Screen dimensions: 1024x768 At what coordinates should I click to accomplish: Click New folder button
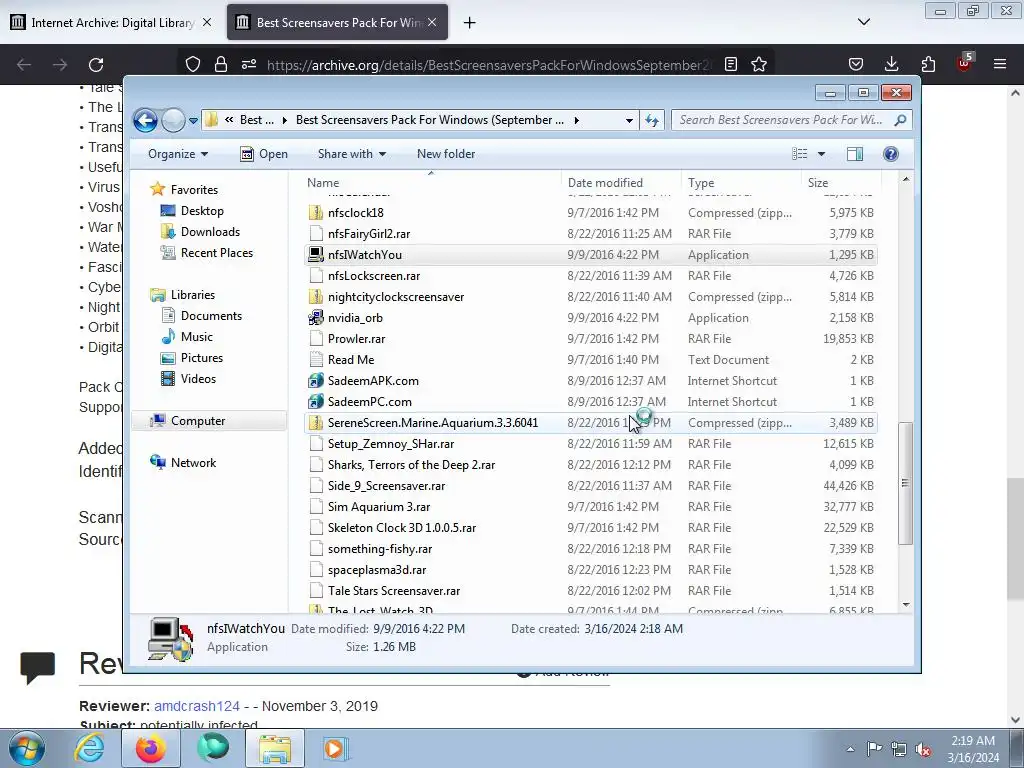point(446,154)
